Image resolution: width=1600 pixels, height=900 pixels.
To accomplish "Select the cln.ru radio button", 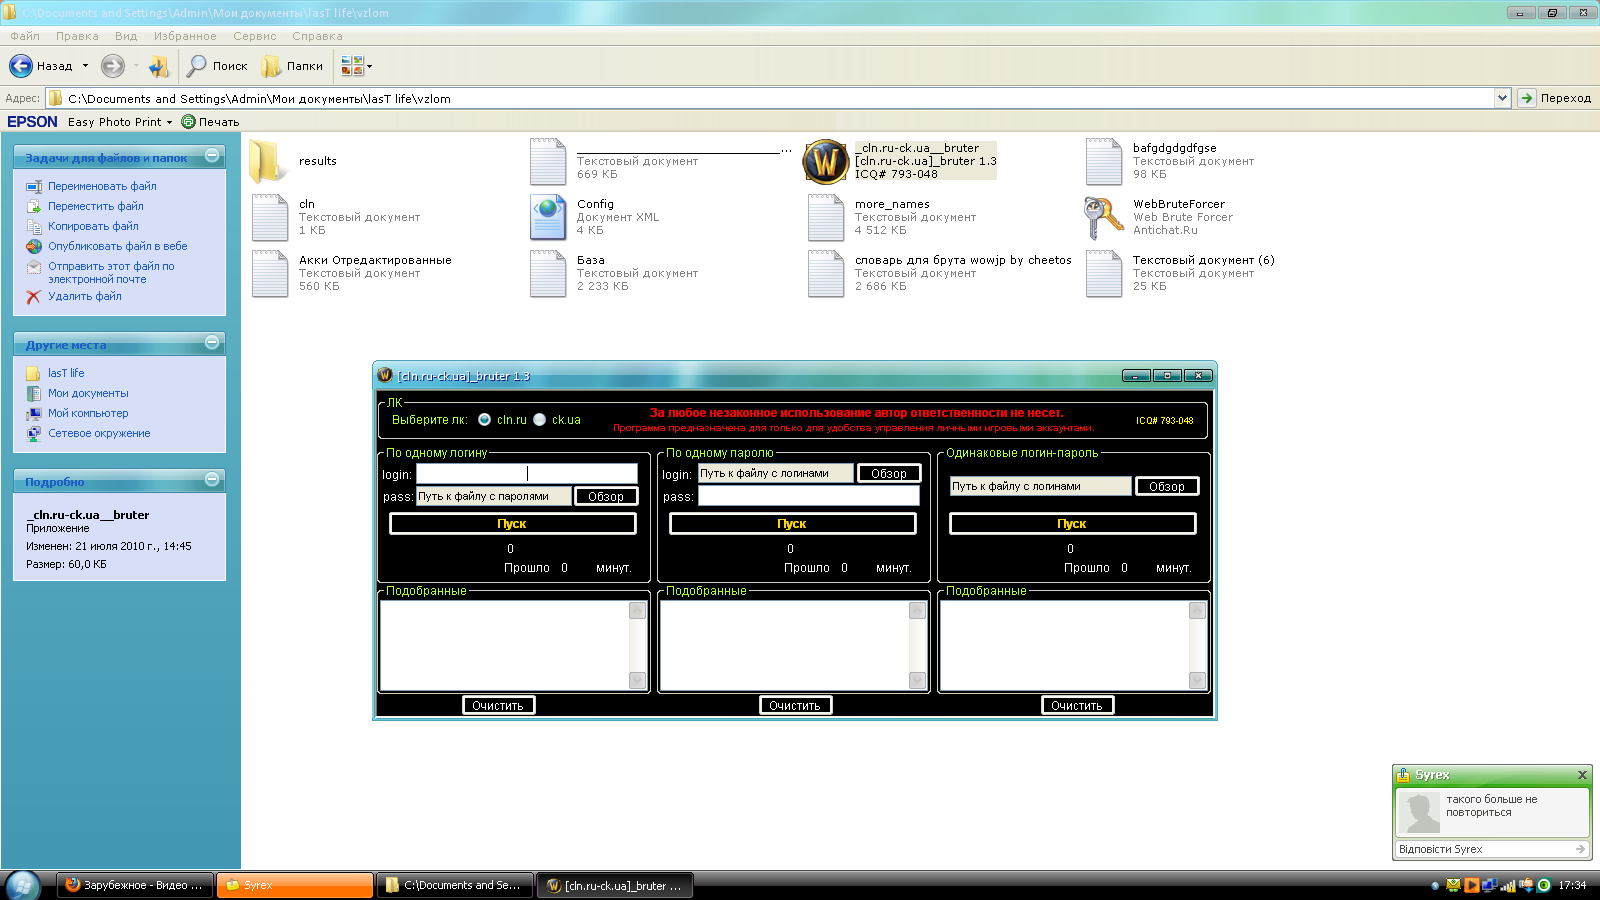I will [x=485, y=420].
